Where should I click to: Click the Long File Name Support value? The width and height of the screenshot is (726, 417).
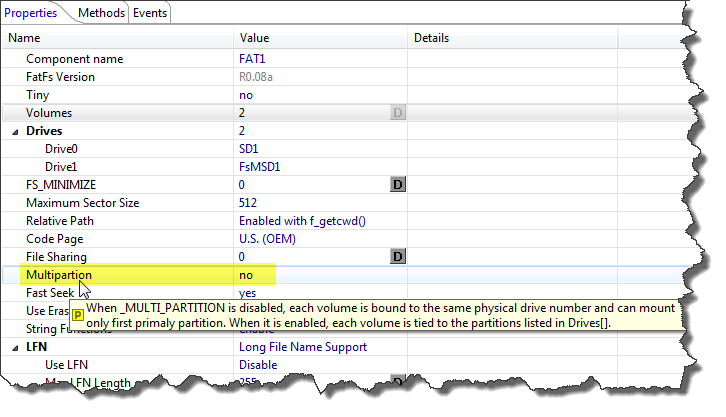pyautogui.click(x=303, y=347)
